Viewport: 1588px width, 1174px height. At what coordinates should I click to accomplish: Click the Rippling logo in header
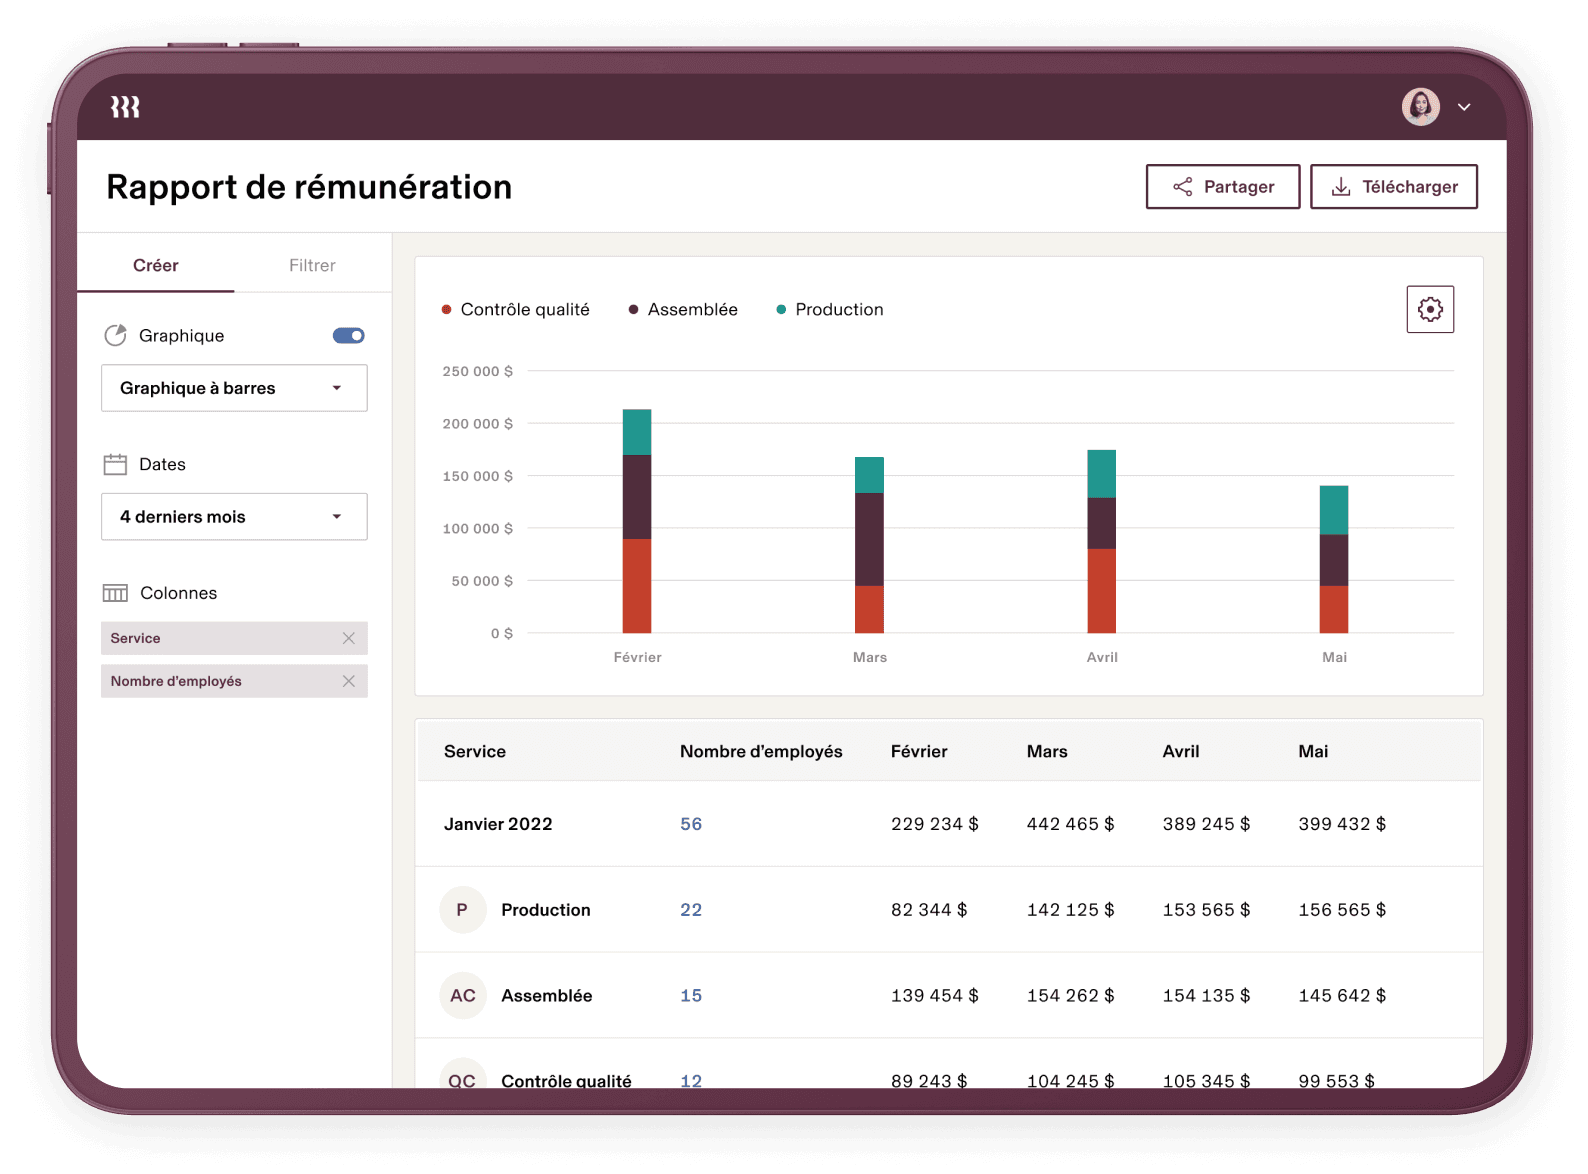click(125, 107)
